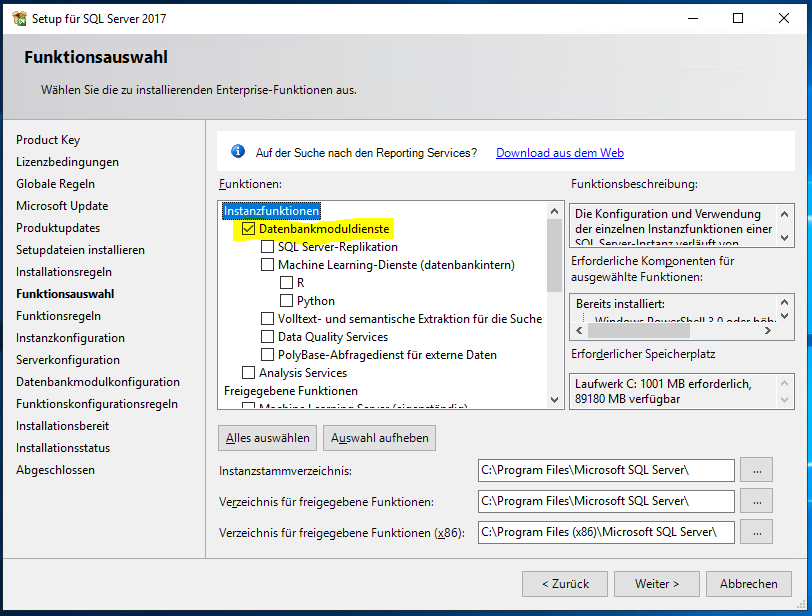
Task: Minimize the SQL Server 2017 setup window
Action: (693, 19)
